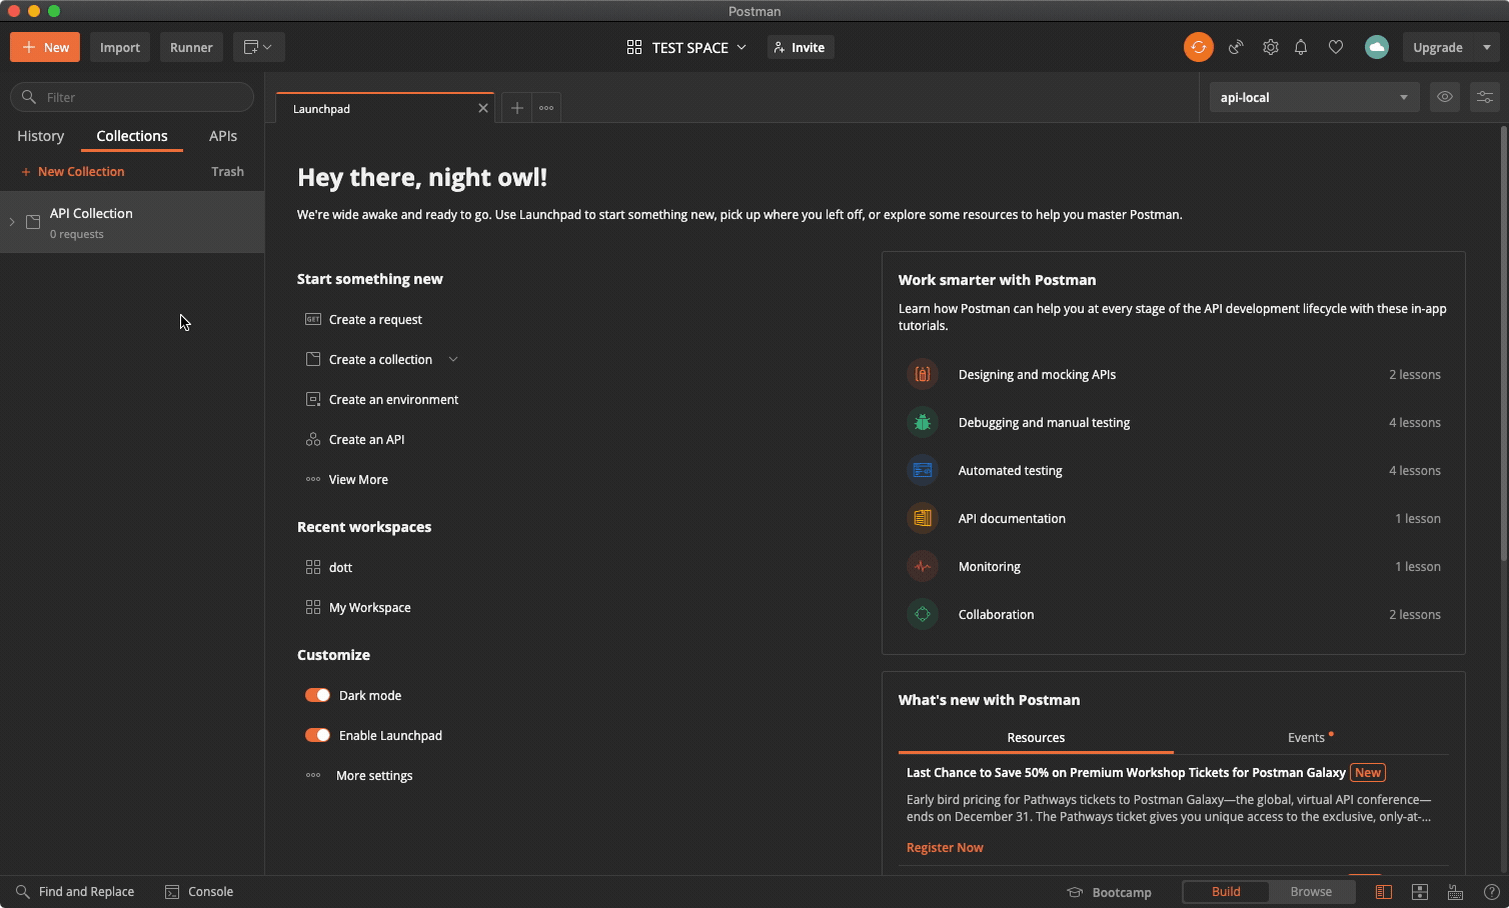Click the Monitoring pulse icon
The height and width of the screenshot is (908, 1509).
pyautogui.click(x=922, y=566)
